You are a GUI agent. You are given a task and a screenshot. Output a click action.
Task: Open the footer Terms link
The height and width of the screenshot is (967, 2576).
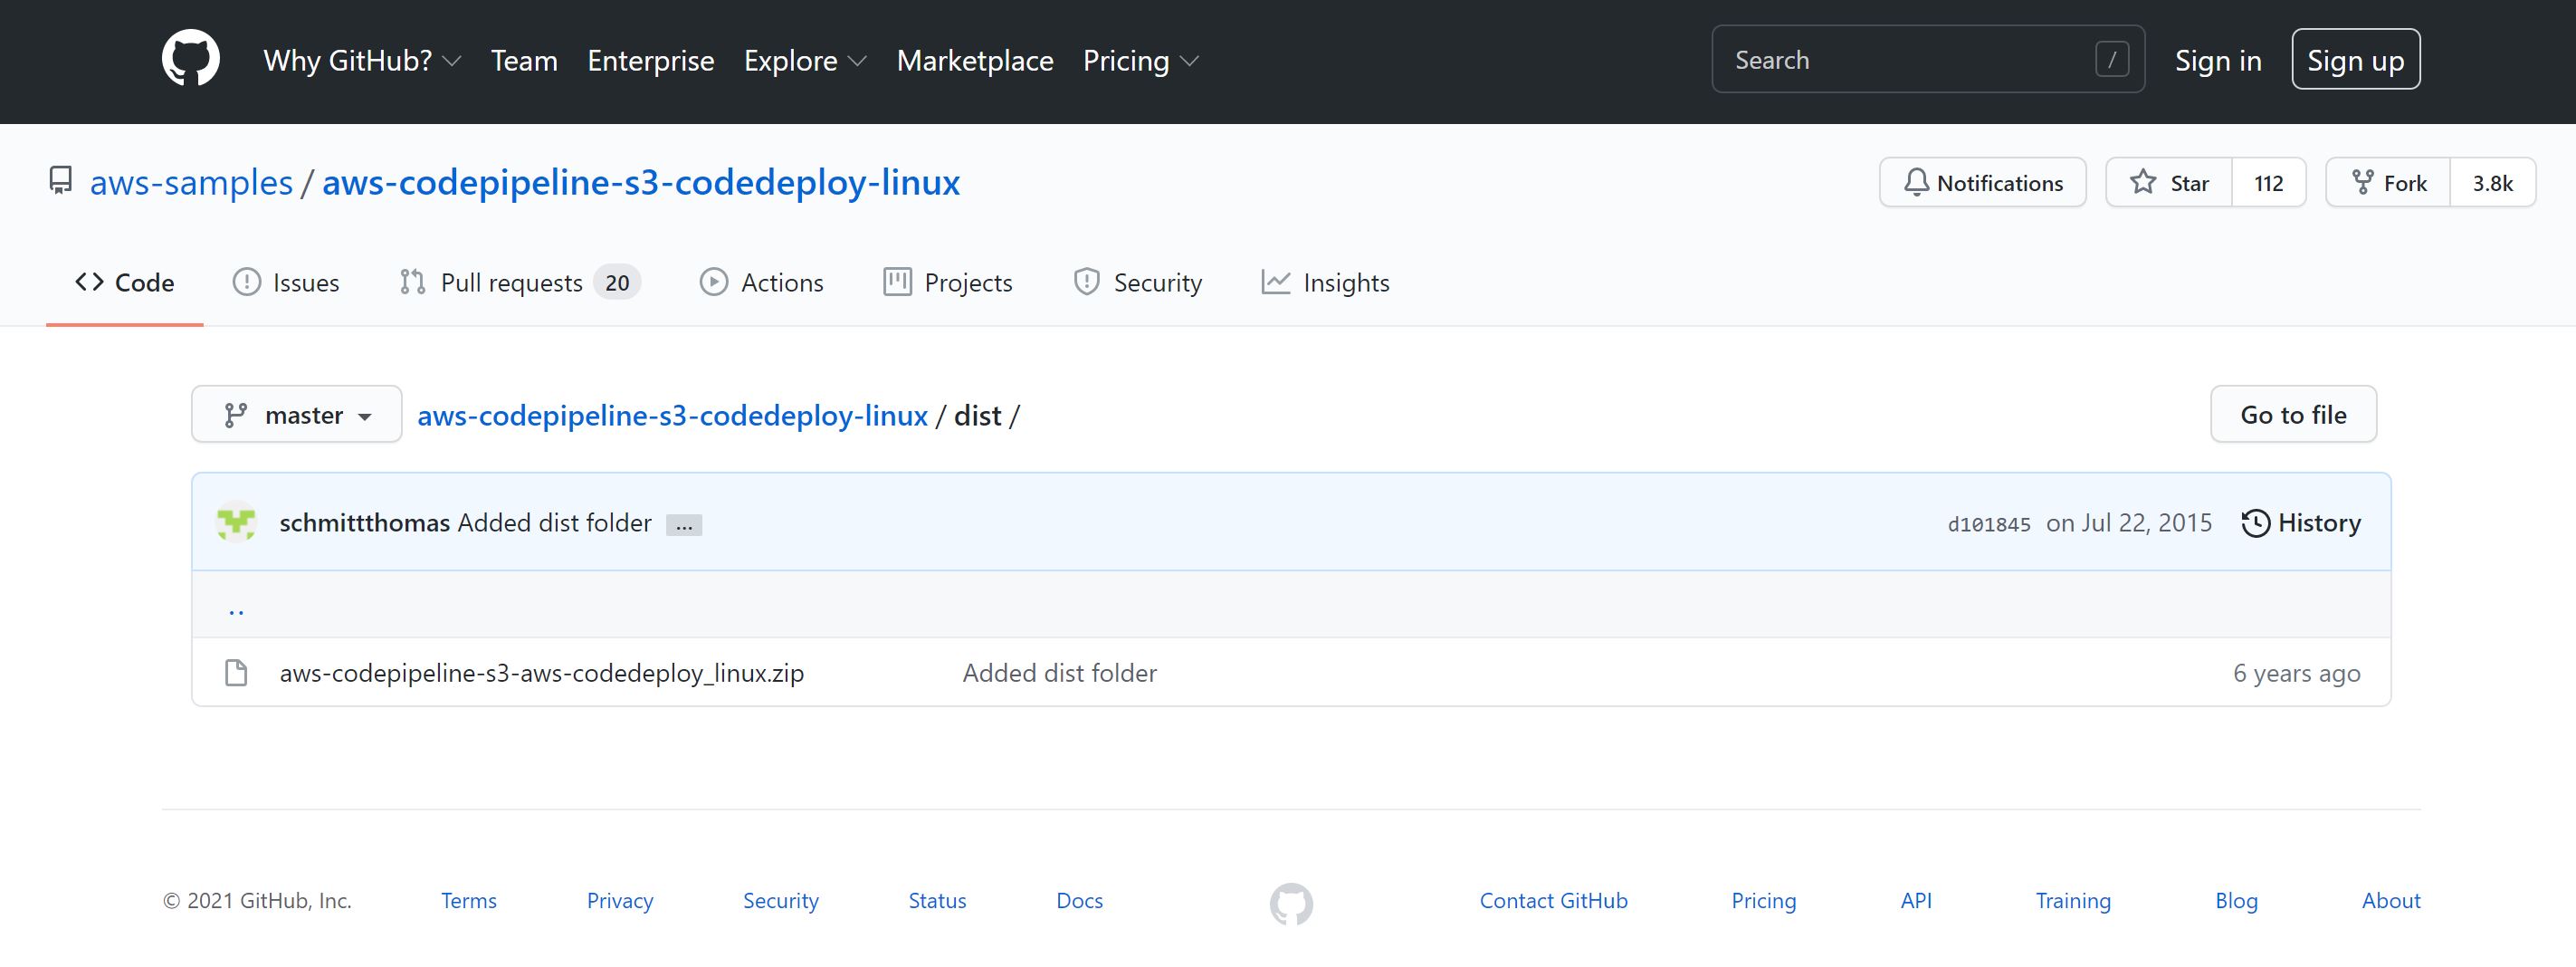click(469, 900)
